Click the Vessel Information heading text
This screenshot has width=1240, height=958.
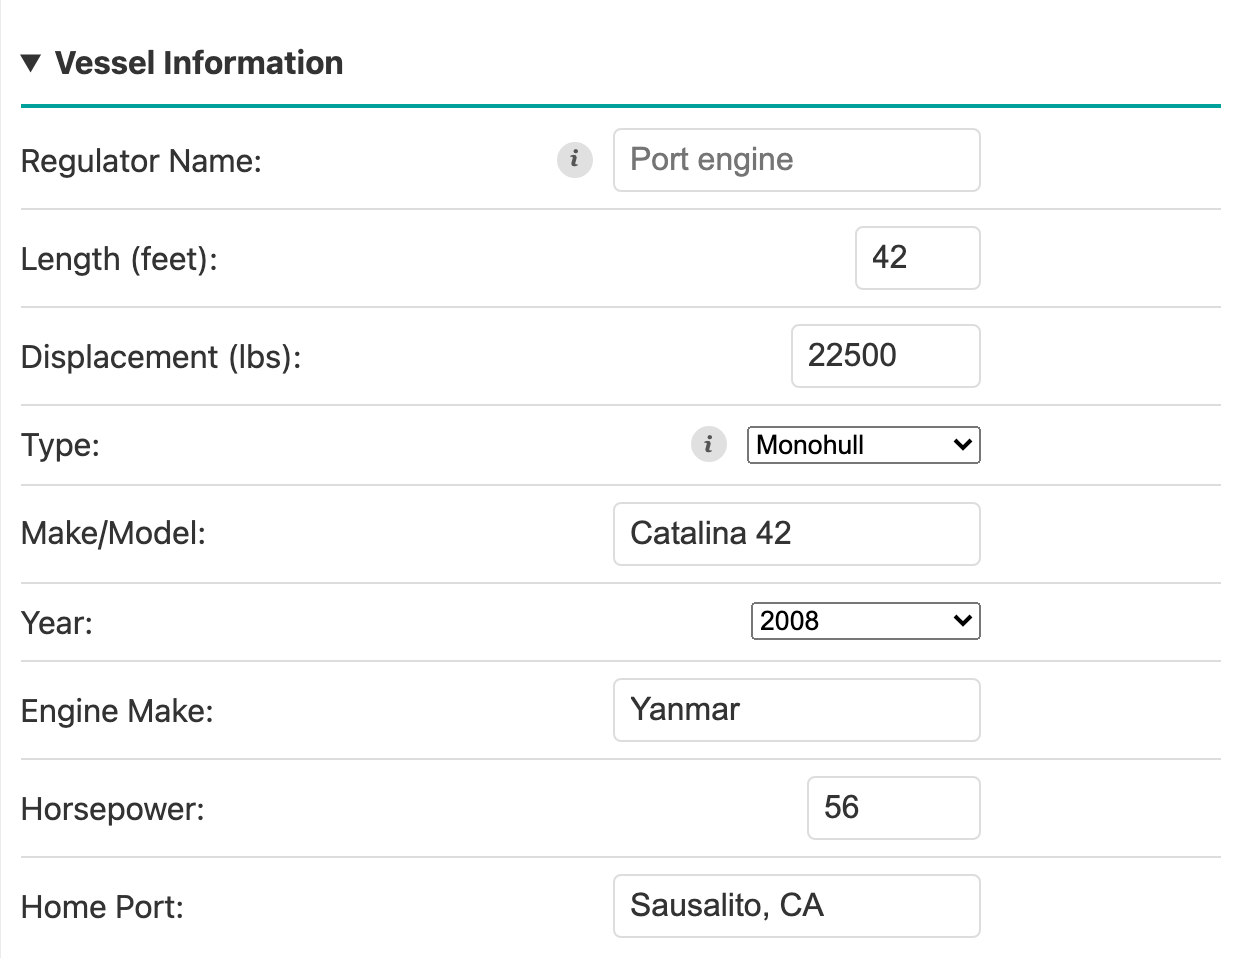tap(199, 63)
